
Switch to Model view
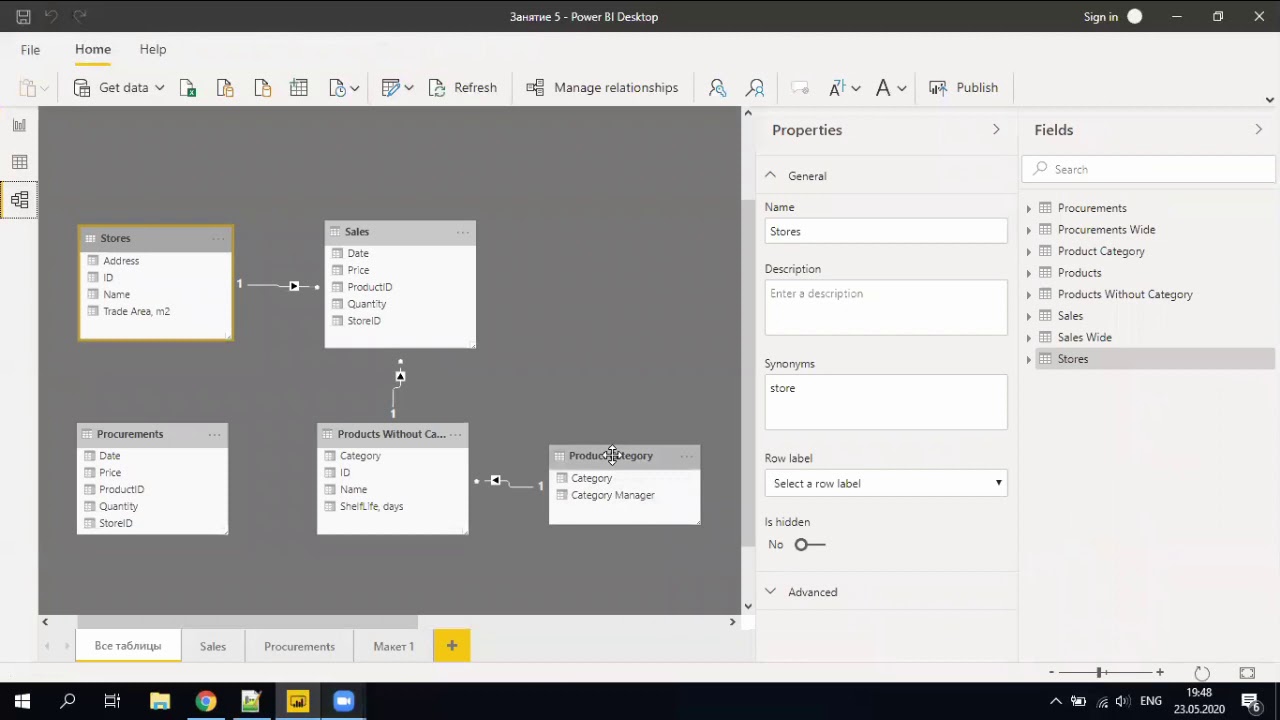(x=19, y=200)
